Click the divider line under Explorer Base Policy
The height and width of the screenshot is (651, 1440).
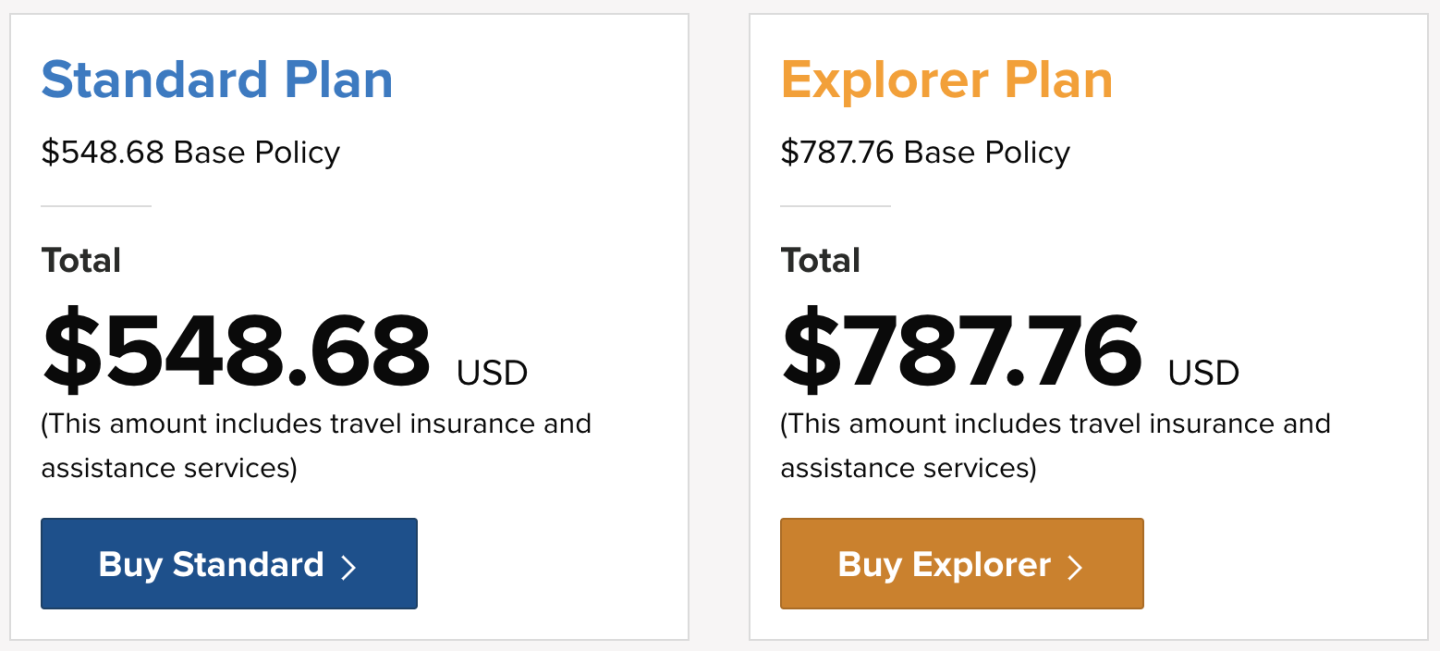click(x=835, y=206)
